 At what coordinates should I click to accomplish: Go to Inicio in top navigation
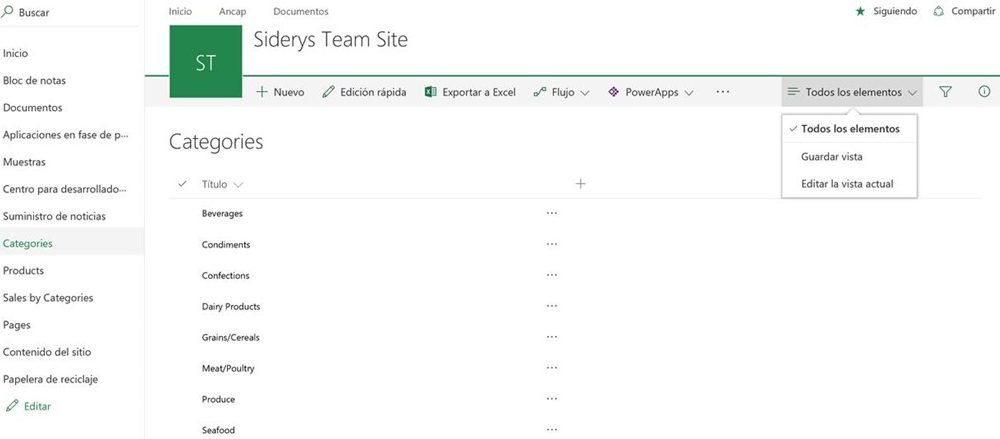pyautogui.click(x=180, y=11)
